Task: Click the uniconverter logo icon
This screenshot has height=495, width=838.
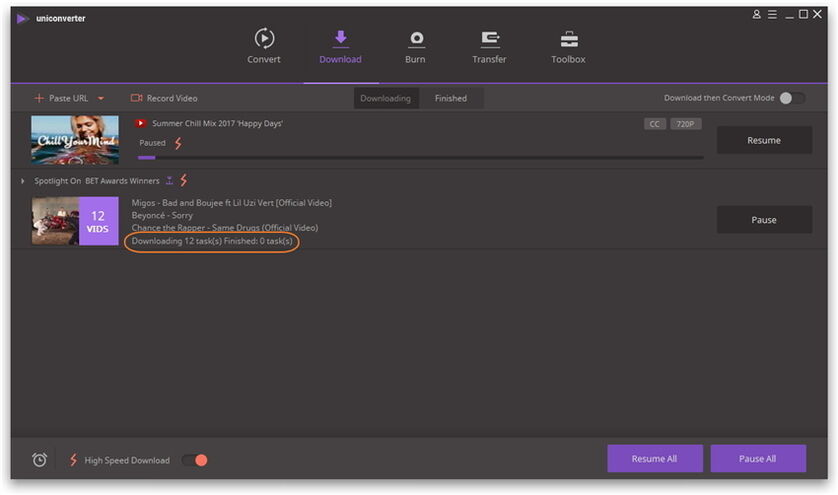Action: tap(22, 19)
